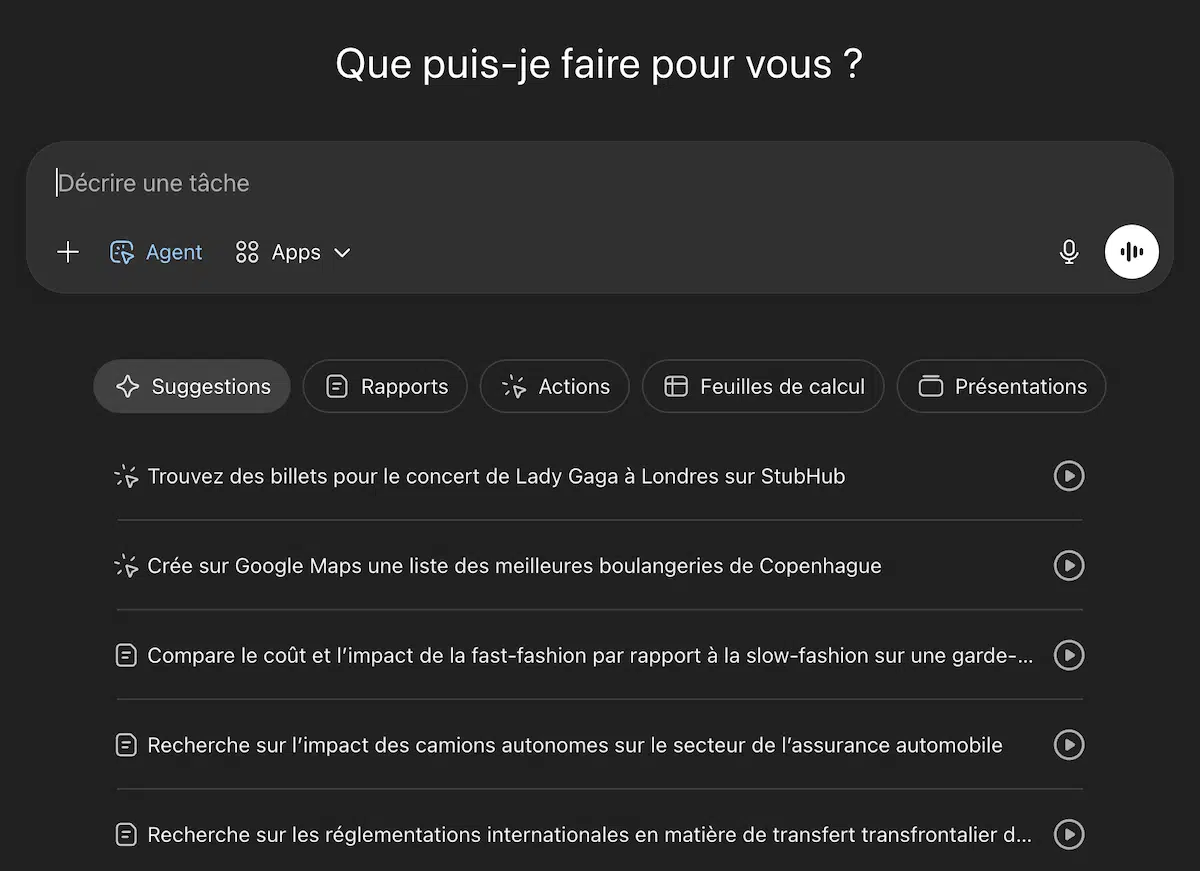1200x871 pixels.
Task: Click the plus icon to add attachments
Action: [68, 252]
